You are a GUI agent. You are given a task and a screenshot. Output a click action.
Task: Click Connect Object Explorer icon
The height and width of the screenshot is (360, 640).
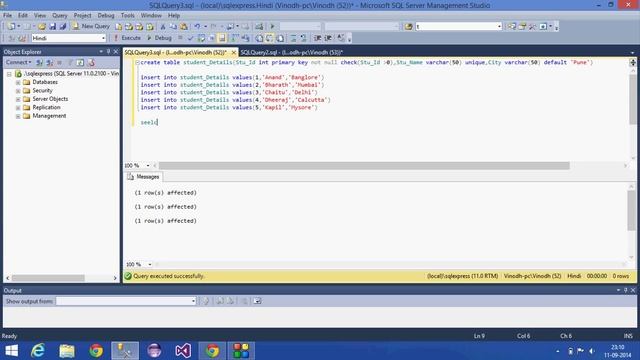[40, 62]
